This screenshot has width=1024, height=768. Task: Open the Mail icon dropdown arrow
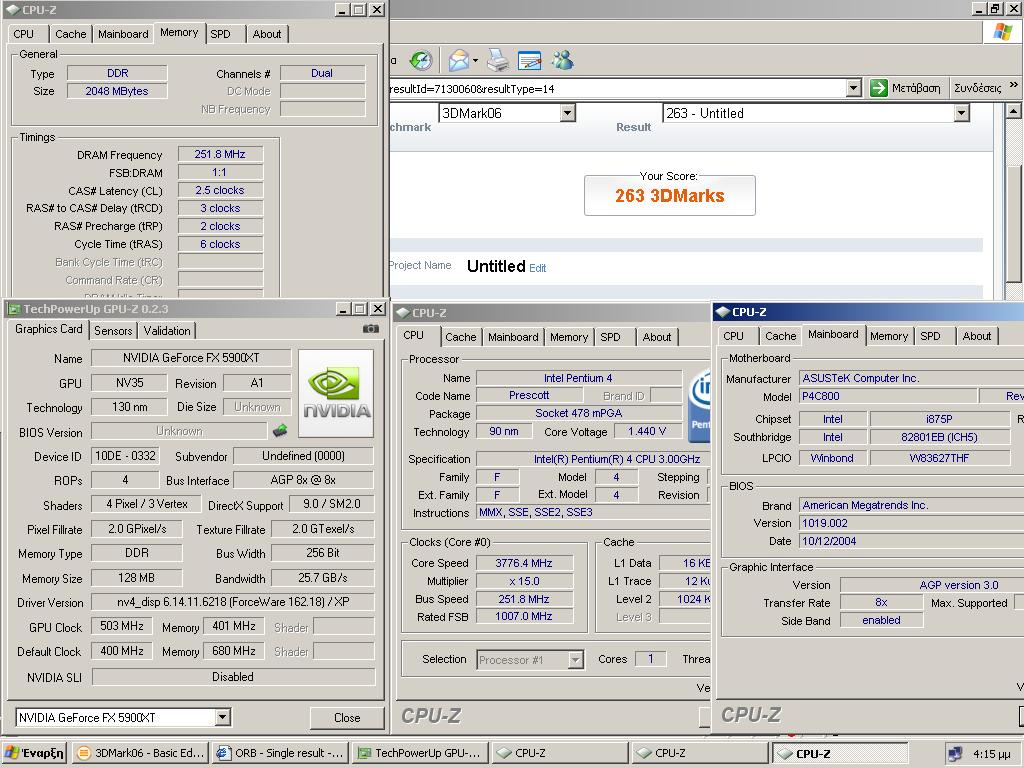pyautogui.click(x=475, y=61)
